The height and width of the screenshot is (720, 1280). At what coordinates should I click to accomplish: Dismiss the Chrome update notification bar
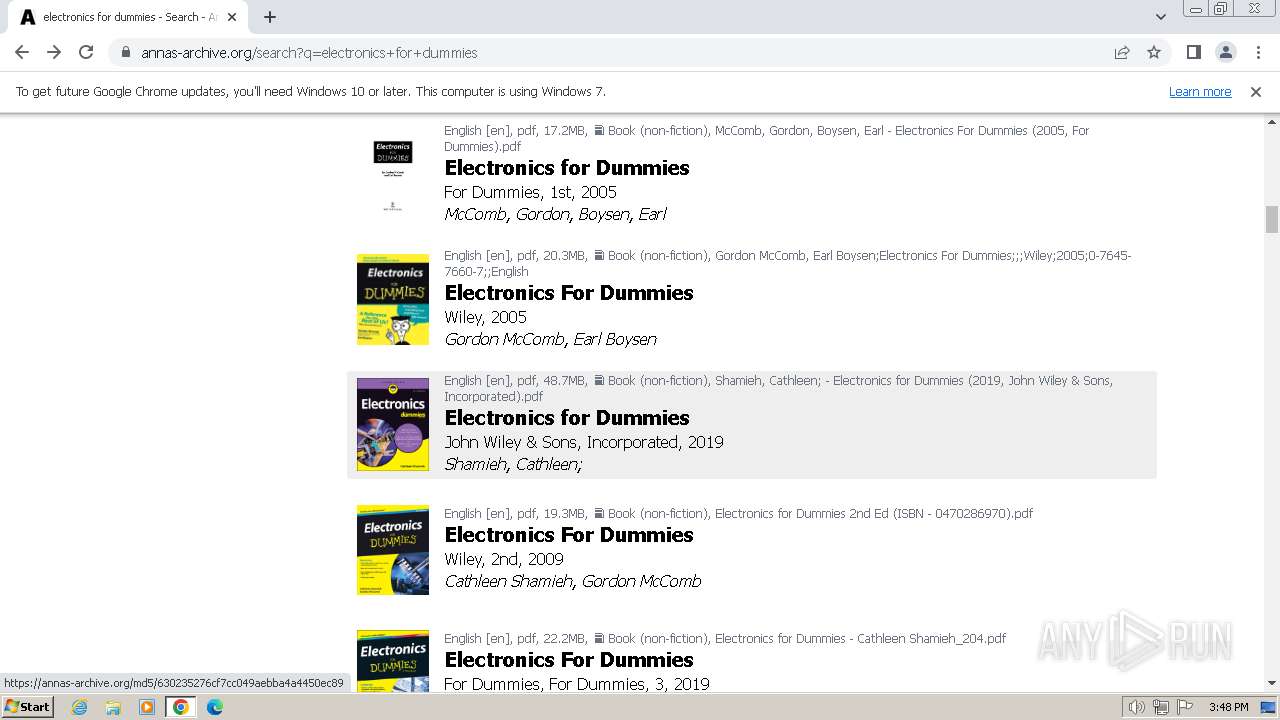[x=1256, y=92]
